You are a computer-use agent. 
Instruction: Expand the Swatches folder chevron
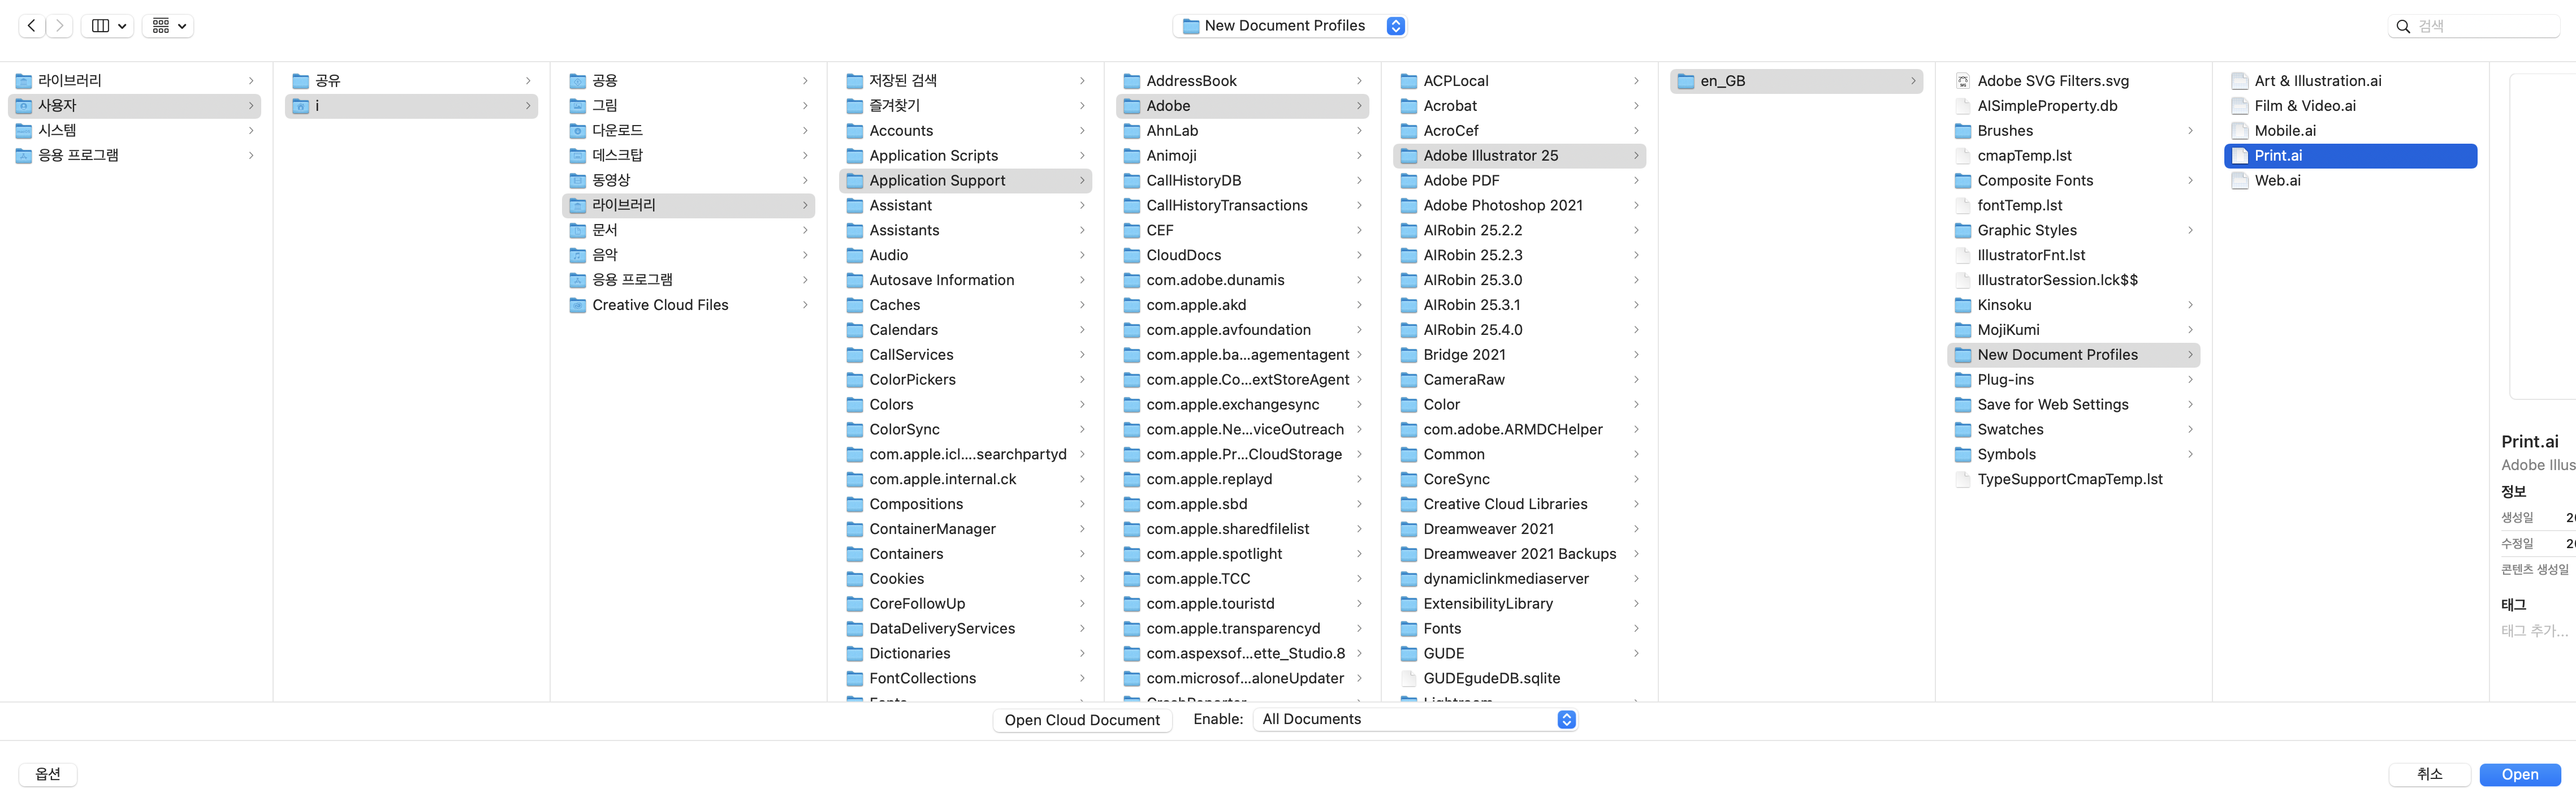[x=2190, y=430]
